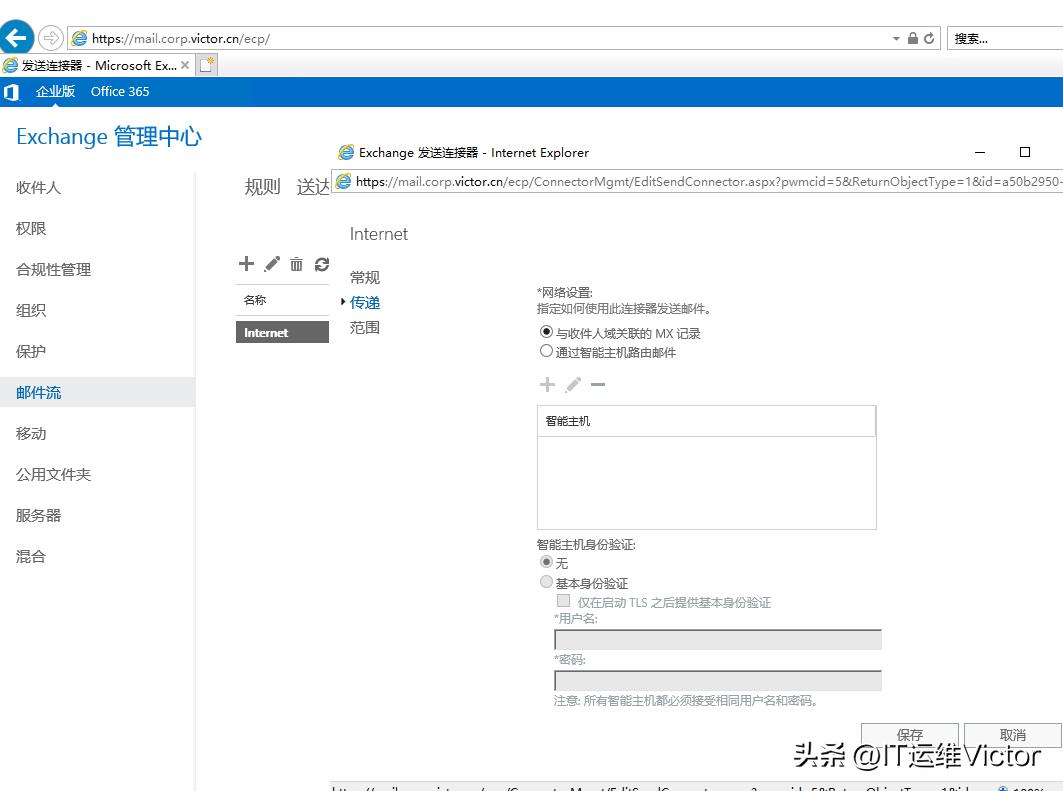Screen dimensions: 1063x791
Task: Choose 通过智能主机路由邮件 option
Action: click(x=546, y=351)
